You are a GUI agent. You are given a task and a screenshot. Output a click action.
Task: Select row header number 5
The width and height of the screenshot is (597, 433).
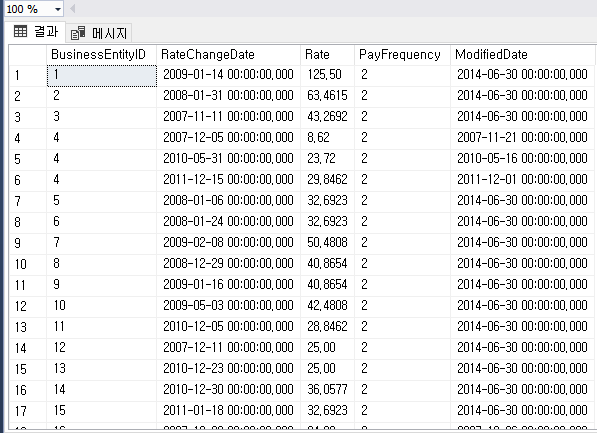28,159
